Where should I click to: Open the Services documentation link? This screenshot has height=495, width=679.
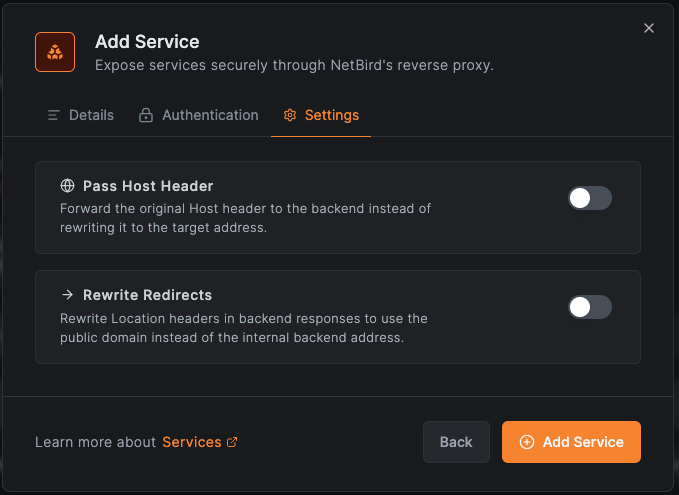pos(191,442)
